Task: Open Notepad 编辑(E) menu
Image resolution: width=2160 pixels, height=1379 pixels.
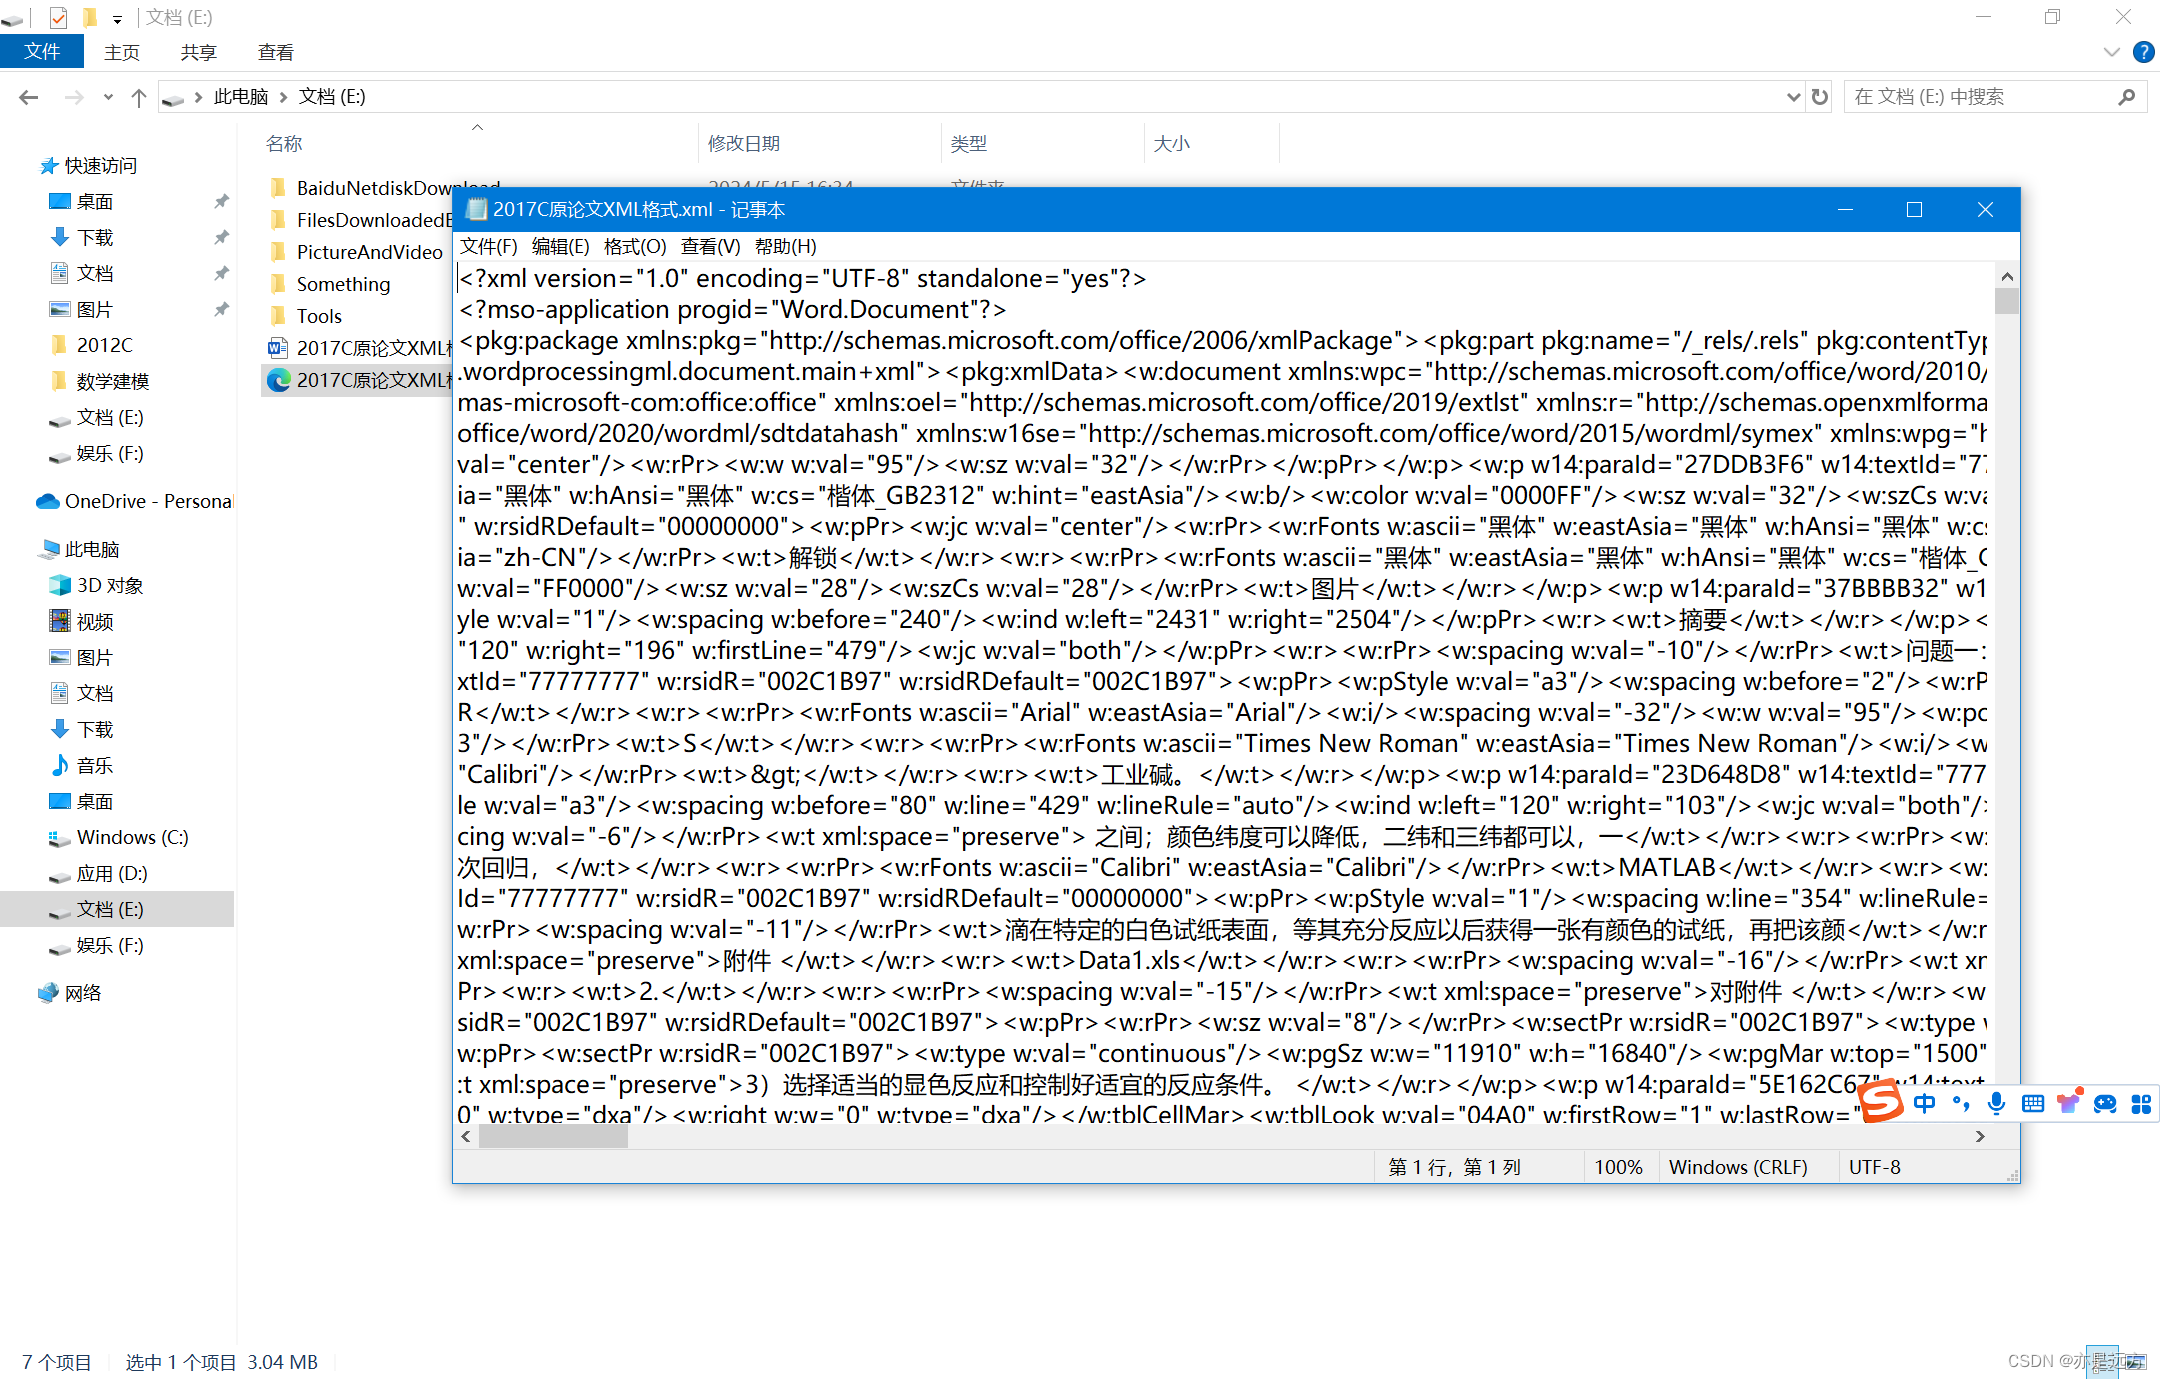Action: pyautogui.click(x=561, y=246)
